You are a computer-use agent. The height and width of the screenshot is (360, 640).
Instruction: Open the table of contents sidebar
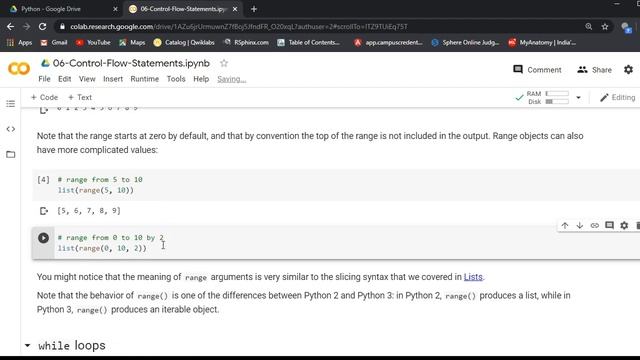coord(11,104)
